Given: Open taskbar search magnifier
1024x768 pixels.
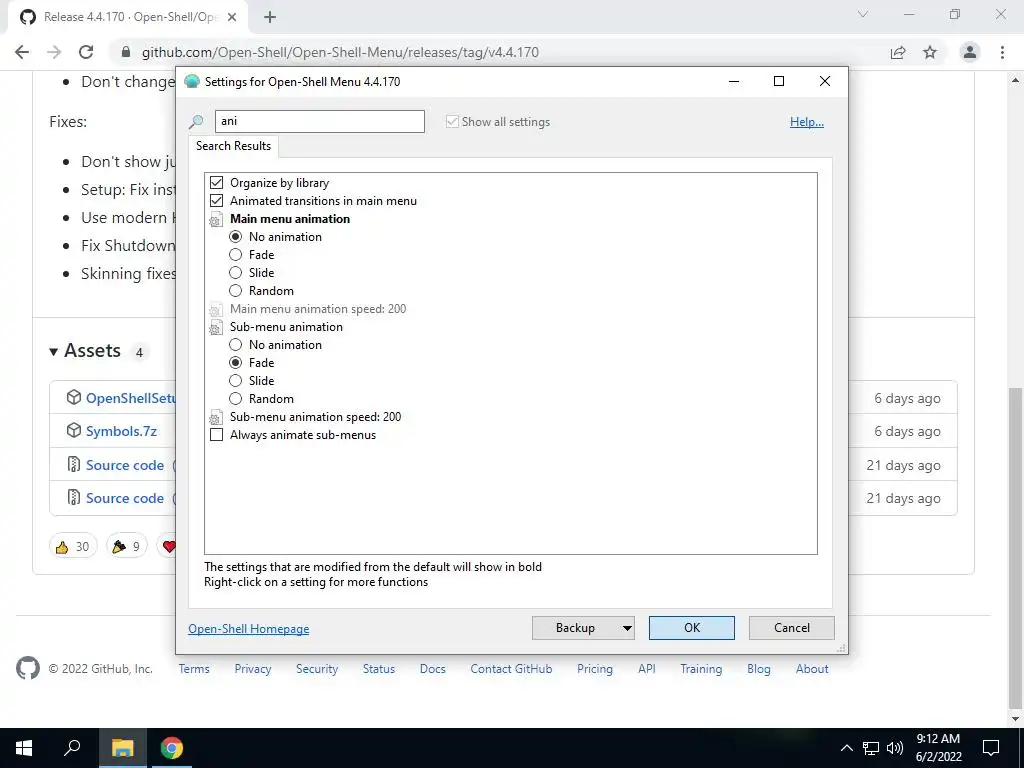Looking at the screenshot, I should click(72, 748).
